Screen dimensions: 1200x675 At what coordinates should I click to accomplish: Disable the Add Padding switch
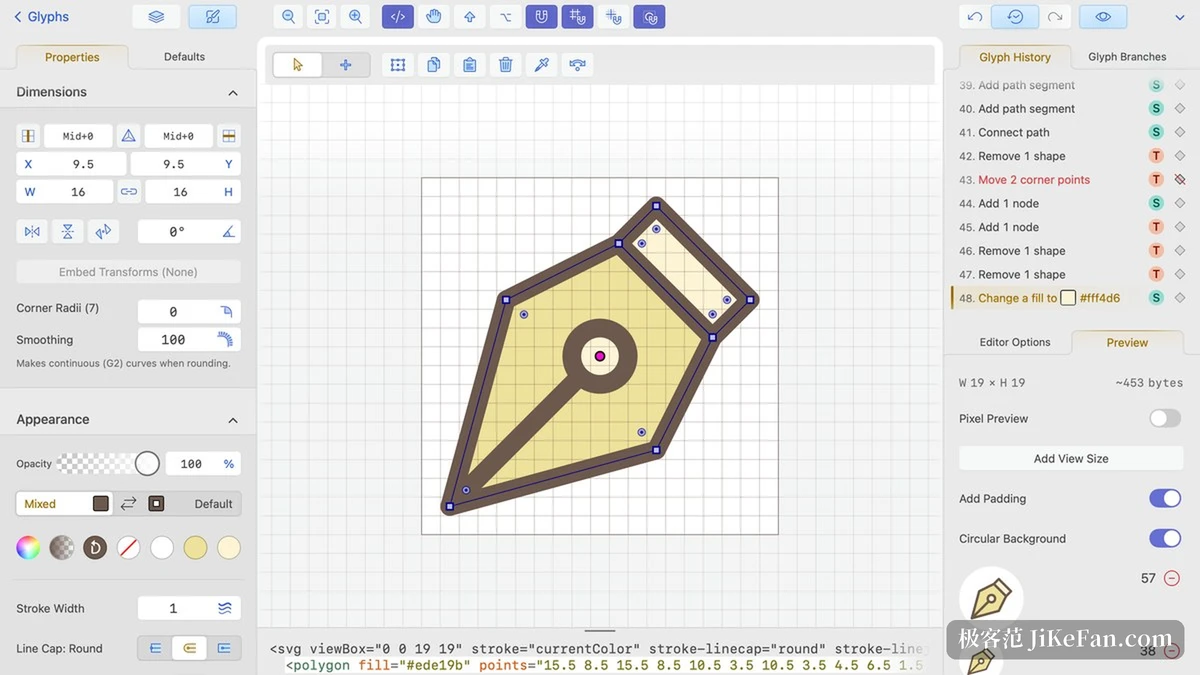pos(1165,499)
